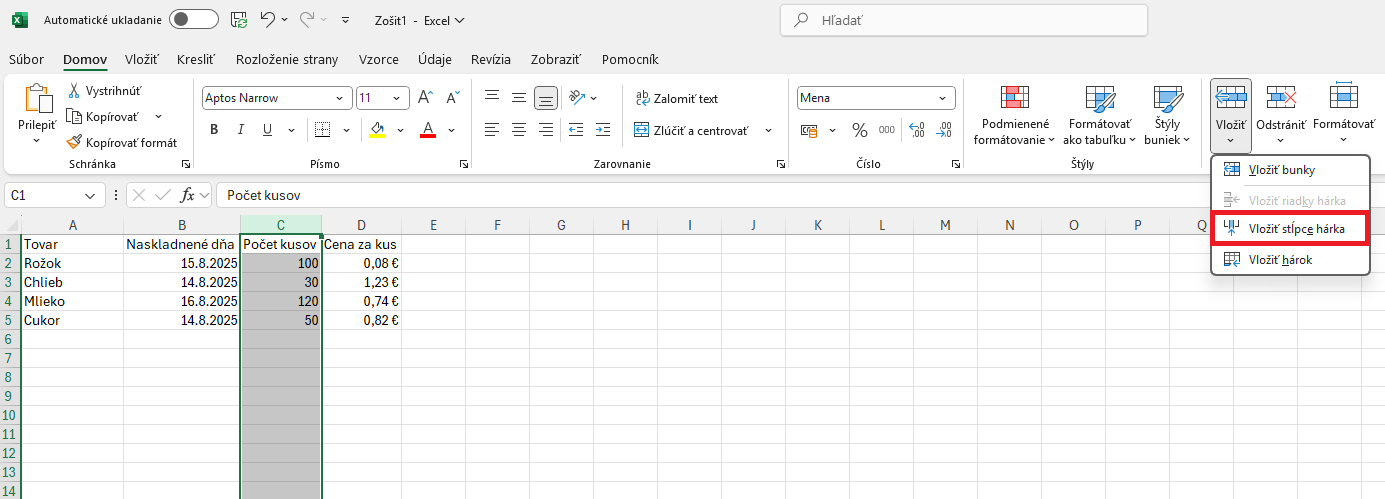Click the thousands separator 000 icon

pyautogui.click(x=887, y=130)
